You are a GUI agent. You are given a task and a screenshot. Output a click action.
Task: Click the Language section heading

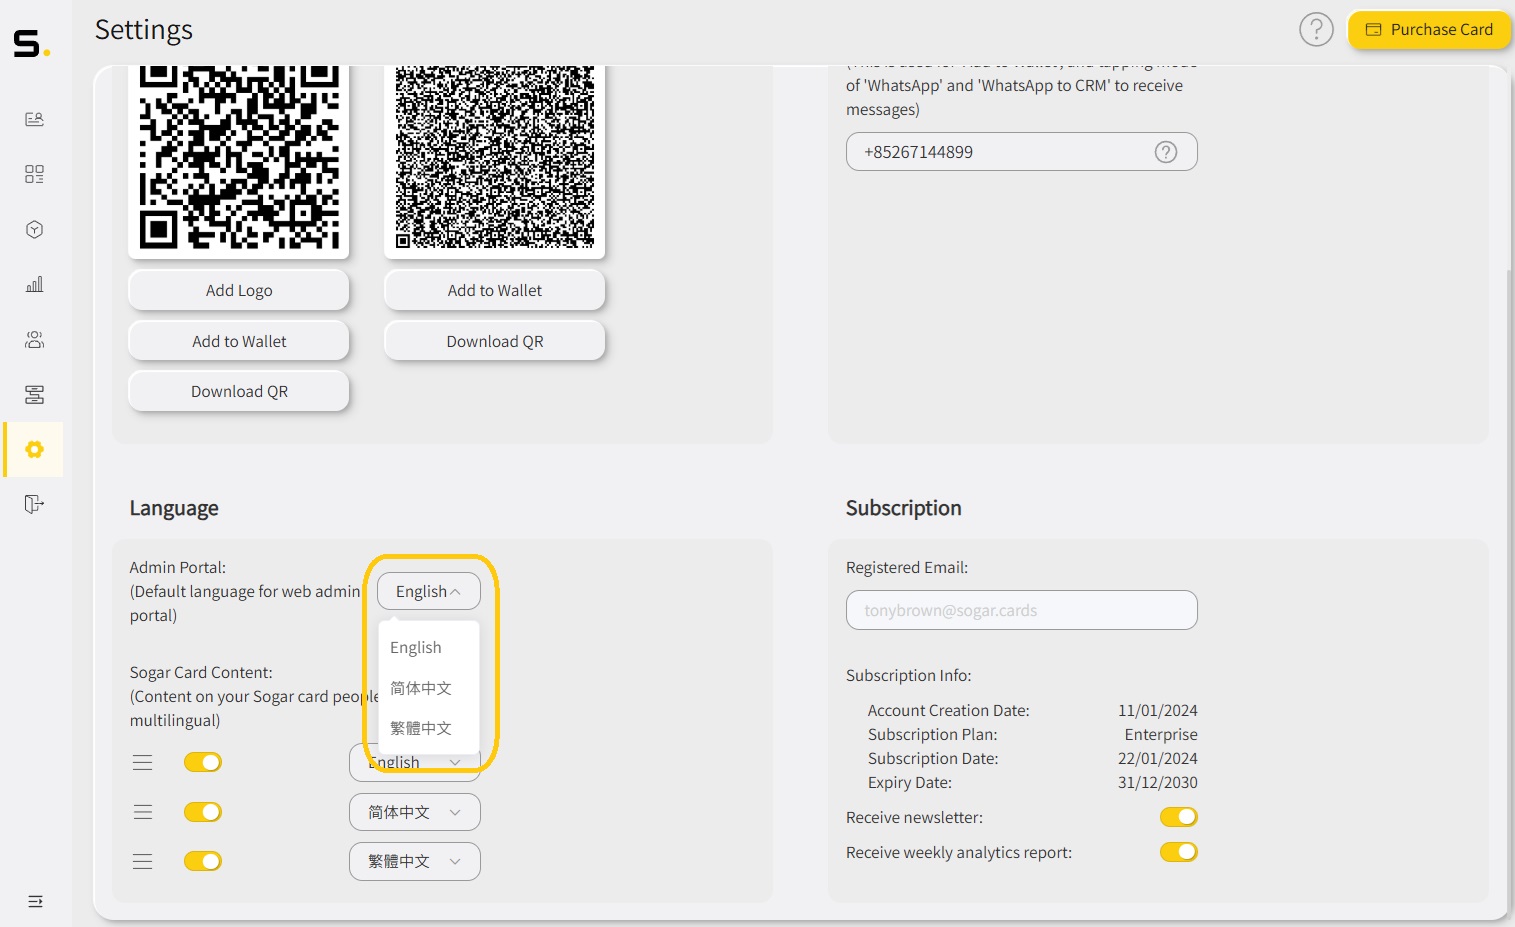click(174, 508)
